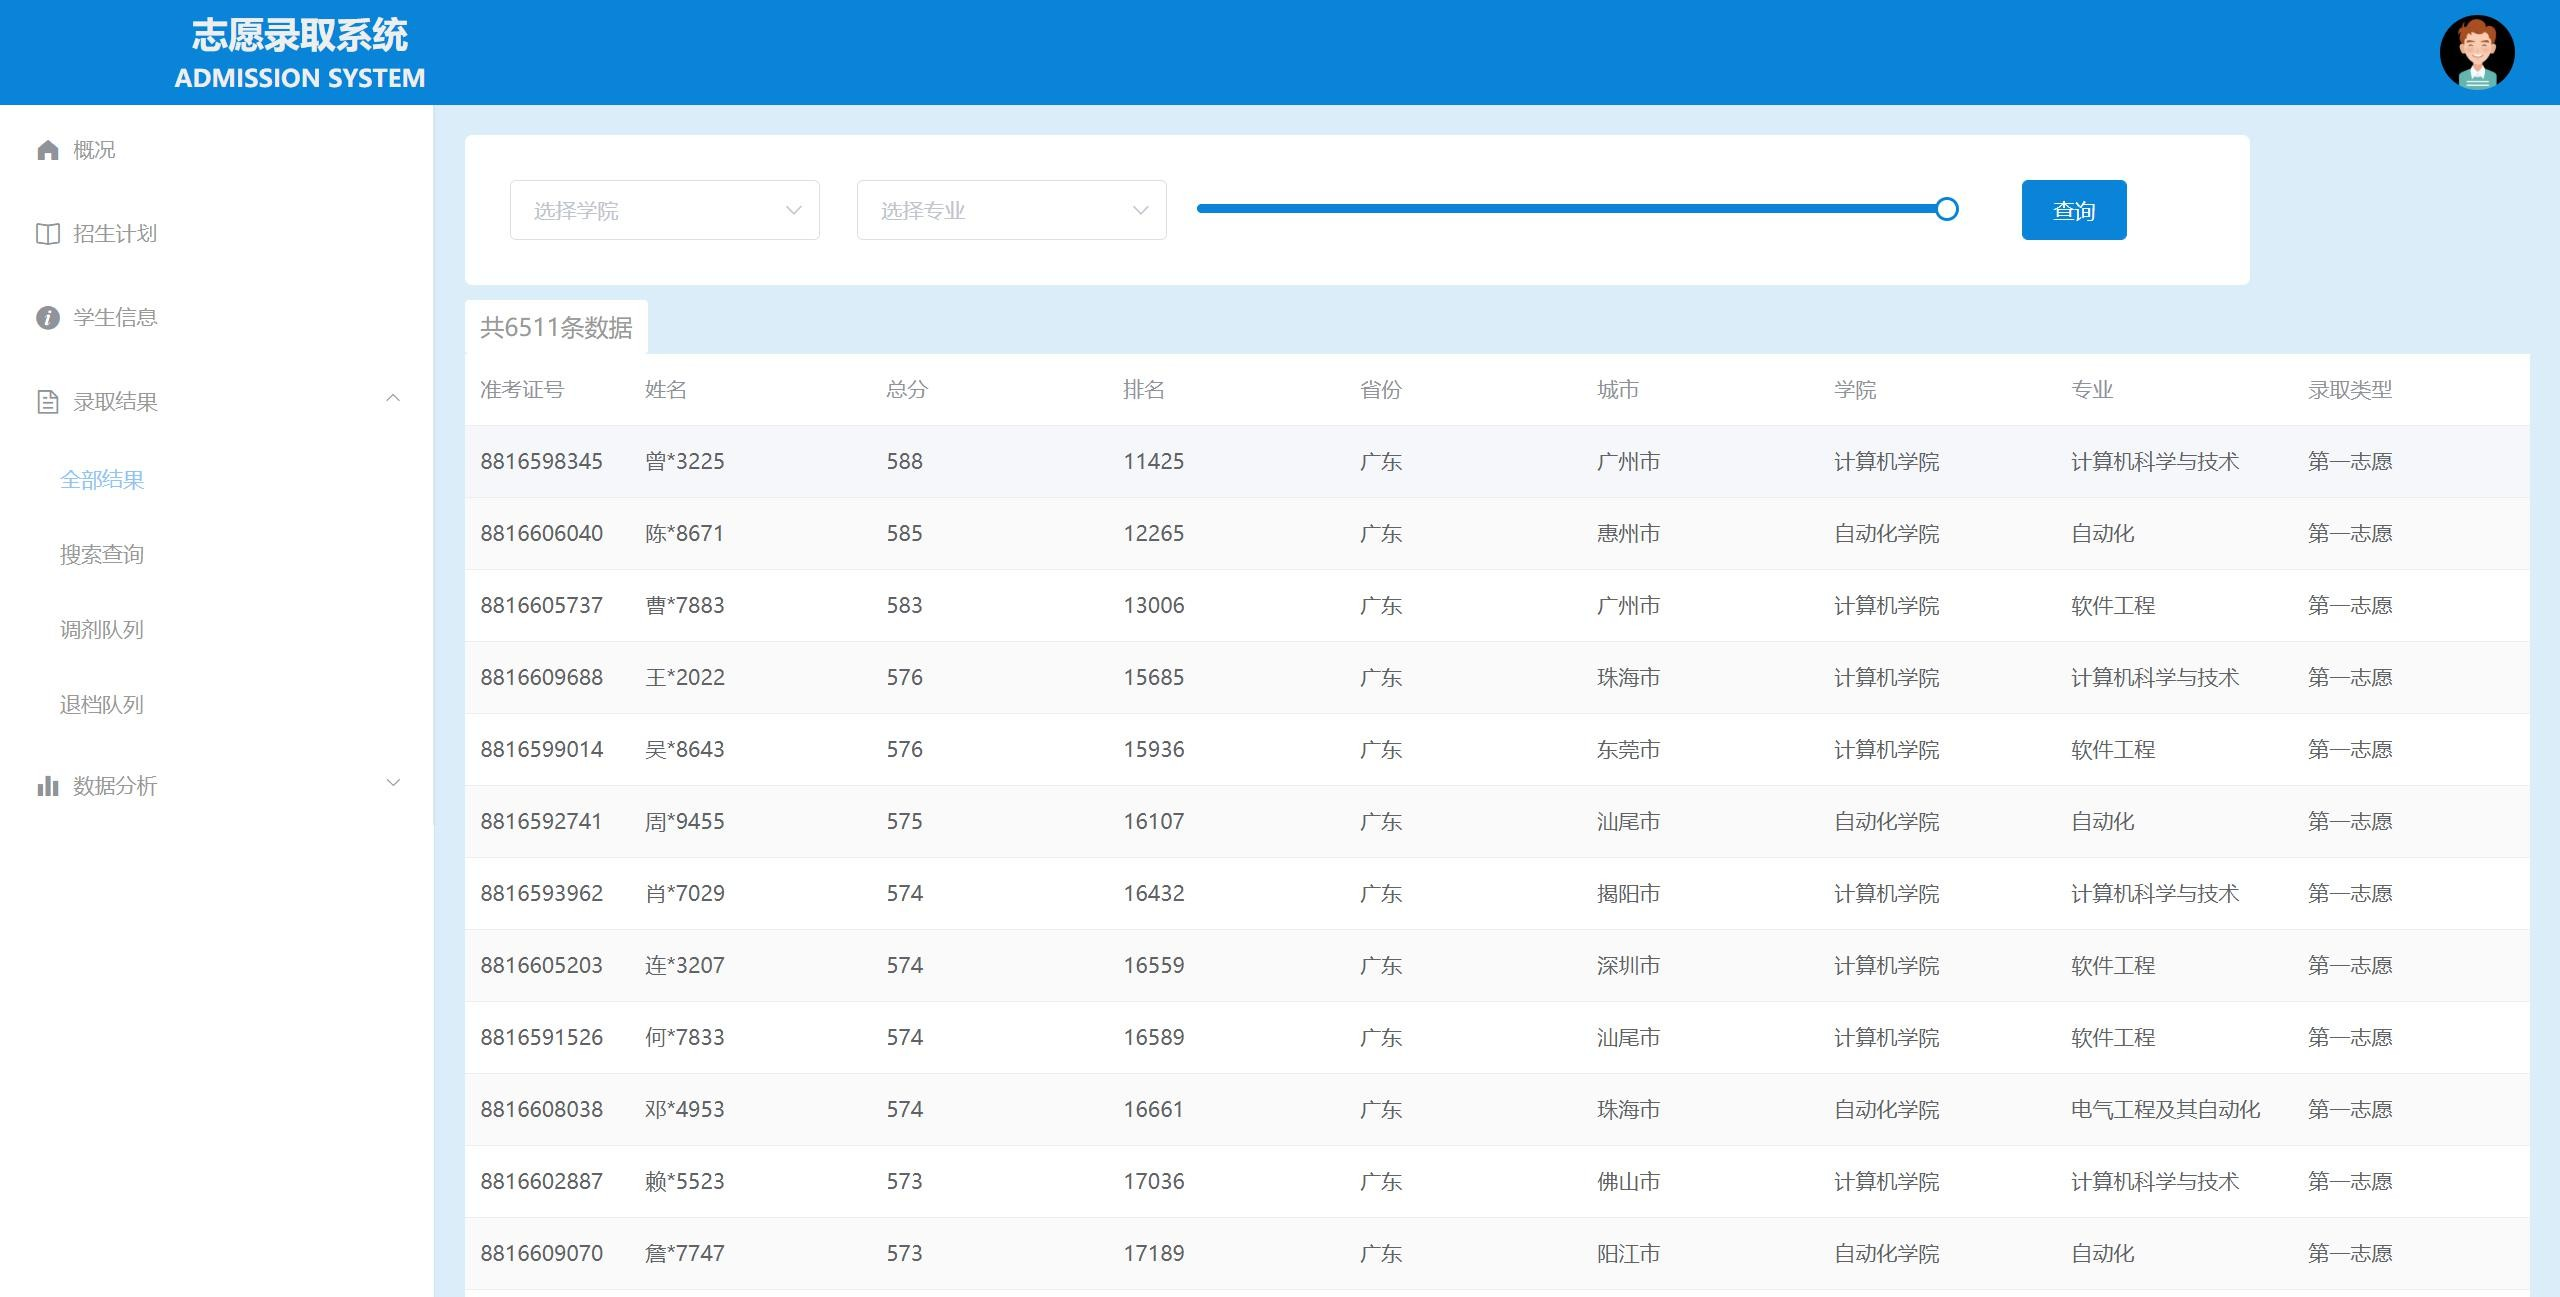Click the bar chart icon beside 数据分析
2560x1297 pixels.
pyautogui.click(x=48, y=786)
